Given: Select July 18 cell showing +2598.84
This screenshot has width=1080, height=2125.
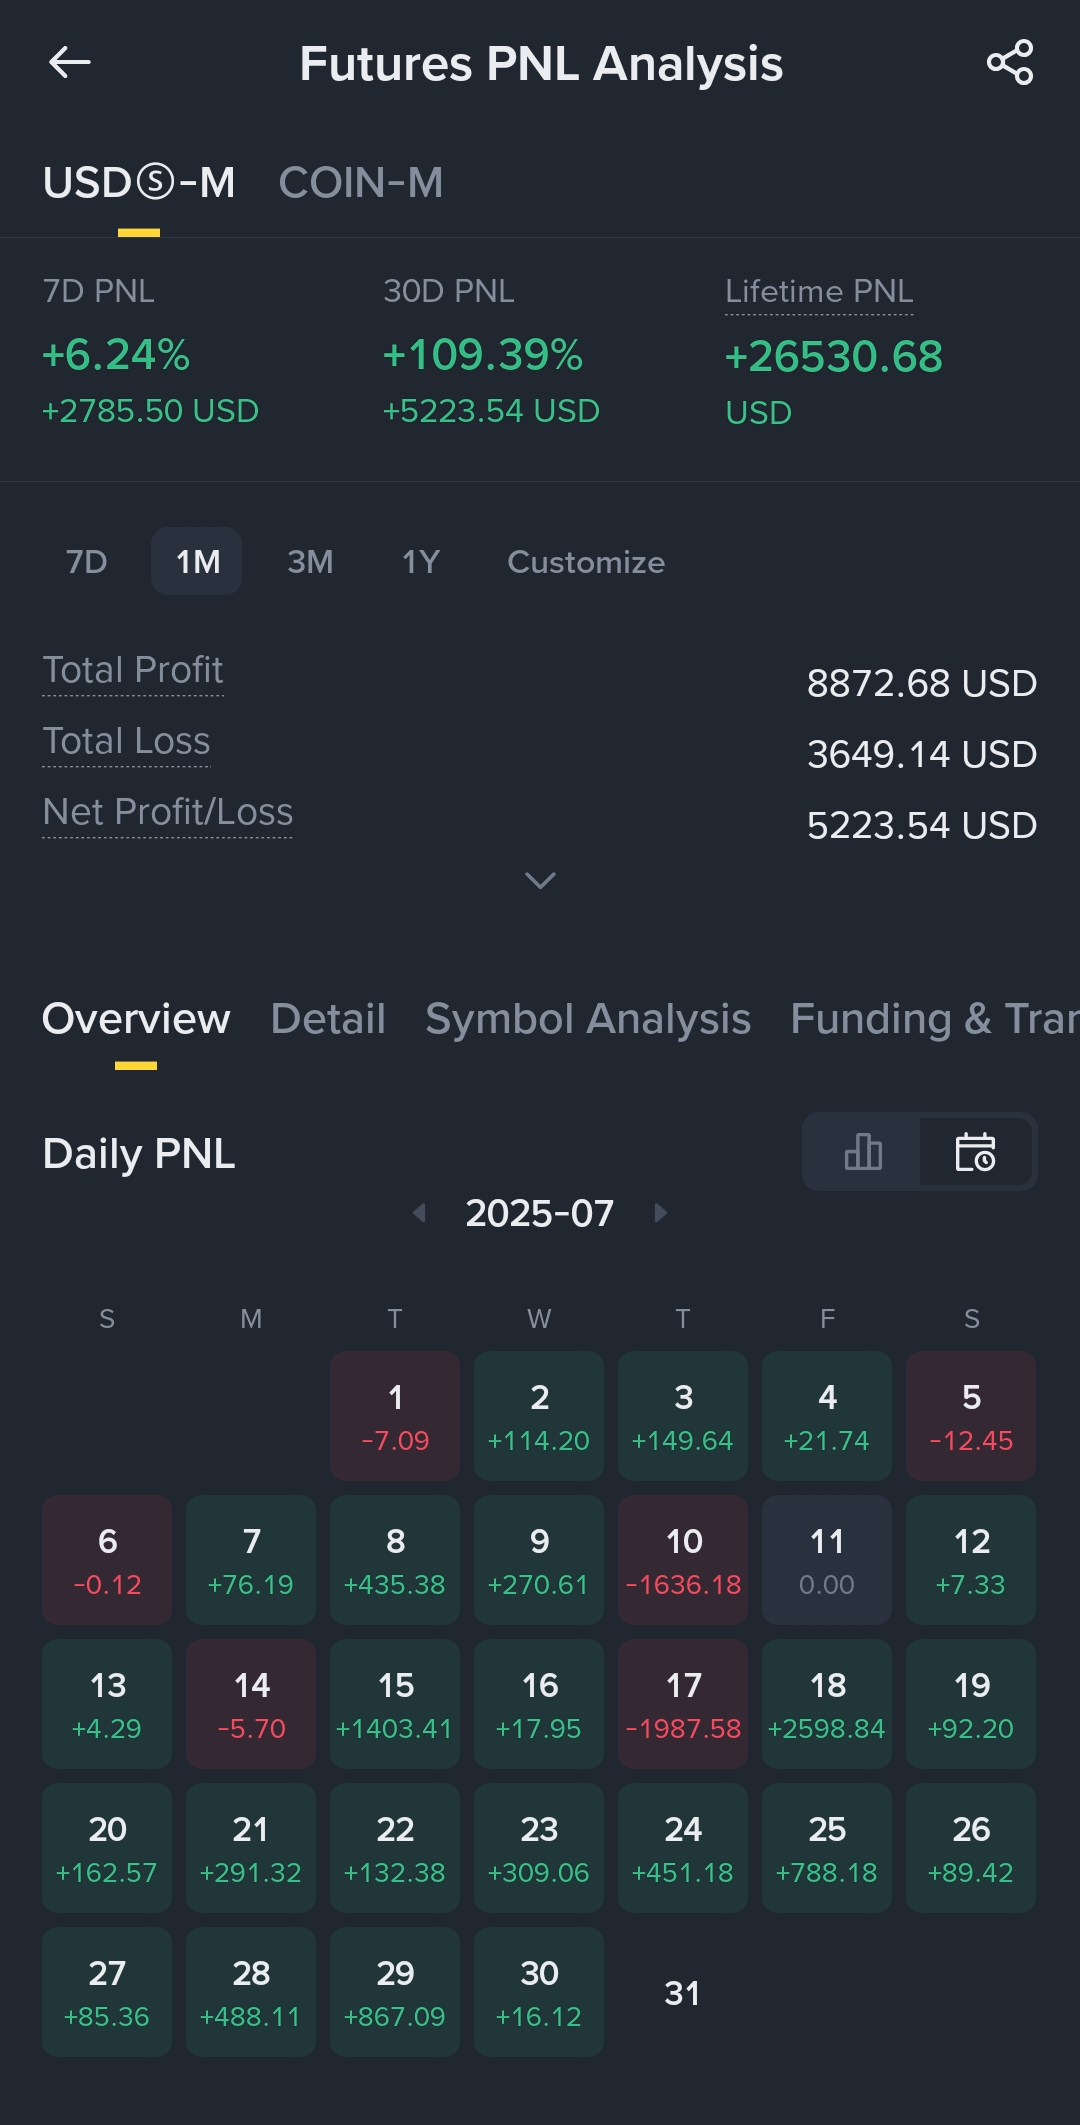Looking at the screenshot, I should coord(827,1704).
